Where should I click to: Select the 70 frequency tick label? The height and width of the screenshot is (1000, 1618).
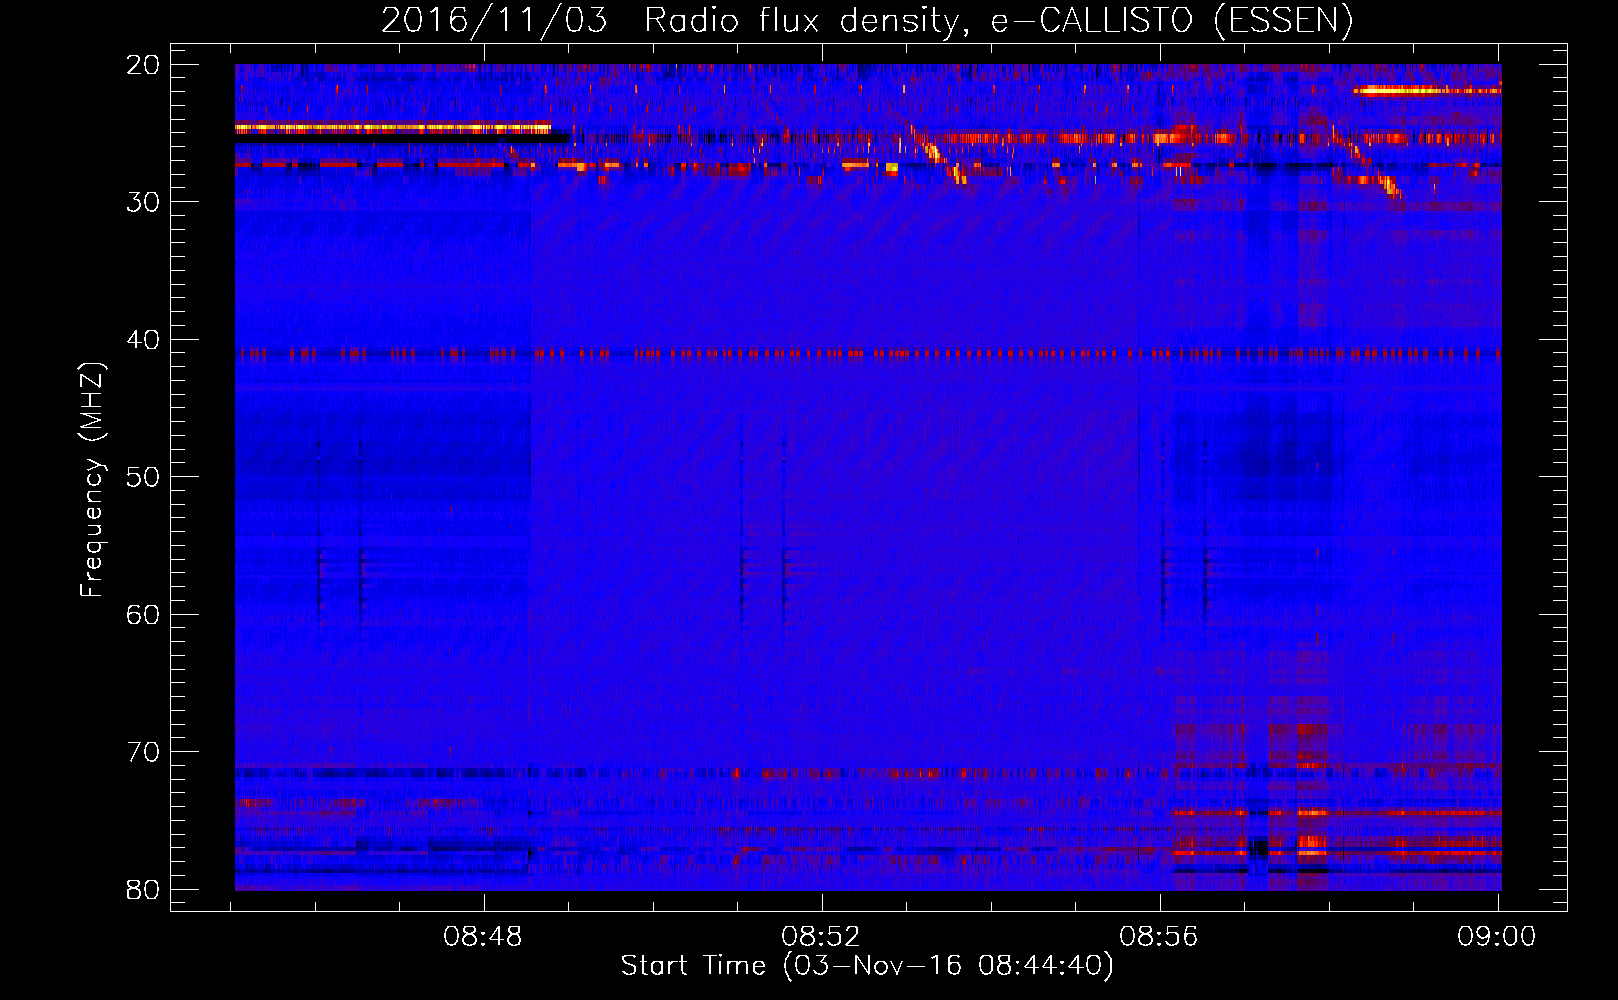click(x=143, y=752)
